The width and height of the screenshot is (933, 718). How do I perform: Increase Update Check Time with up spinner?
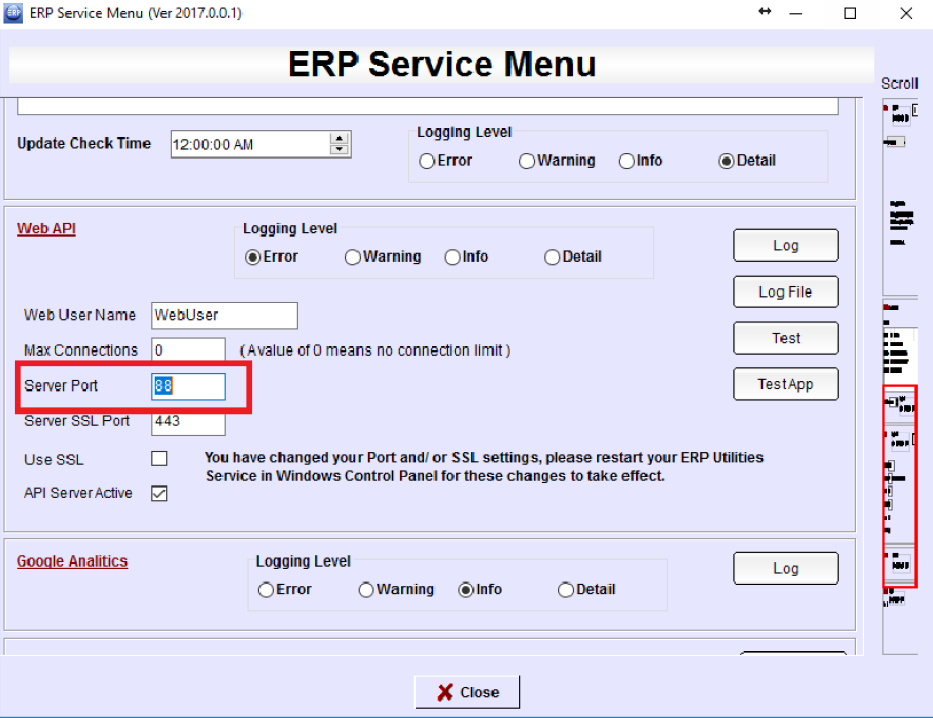click(339, 139)
